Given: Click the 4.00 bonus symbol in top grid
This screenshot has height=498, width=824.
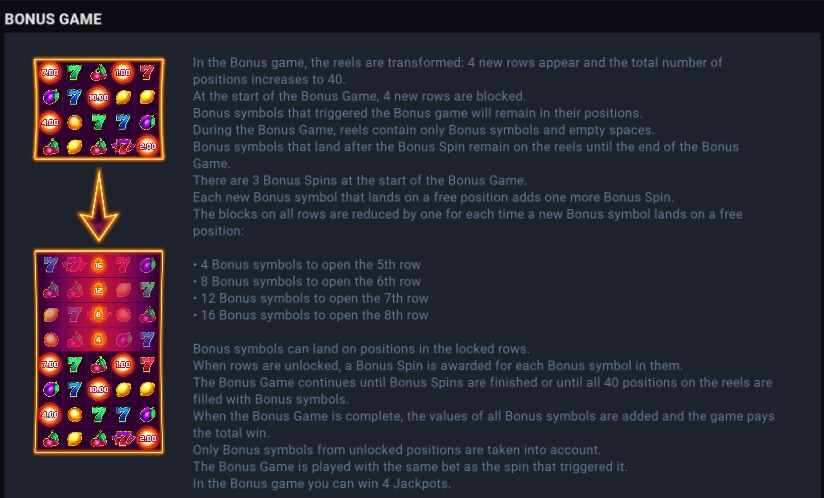Looking at the screenshot, I should click(50, 122).
